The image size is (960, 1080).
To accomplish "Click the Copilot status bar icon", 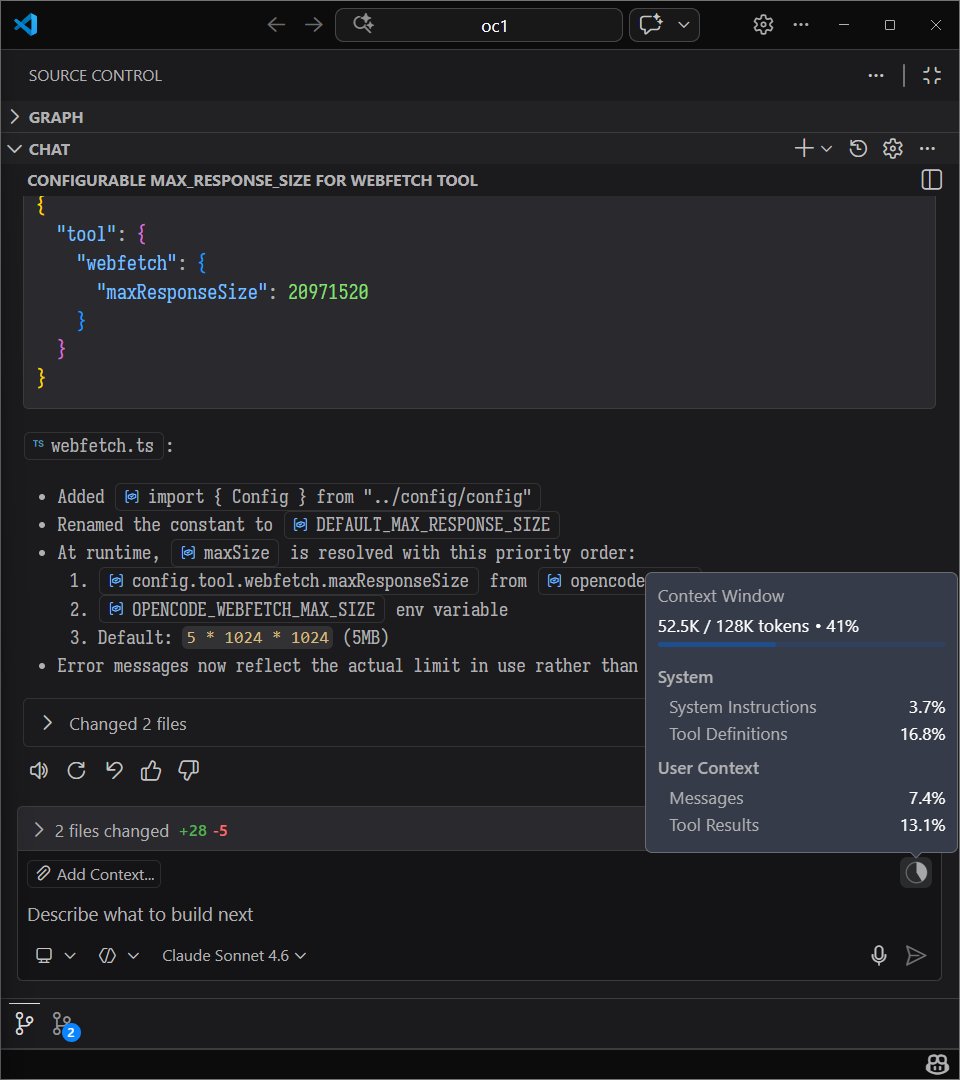I will 937,1063.
